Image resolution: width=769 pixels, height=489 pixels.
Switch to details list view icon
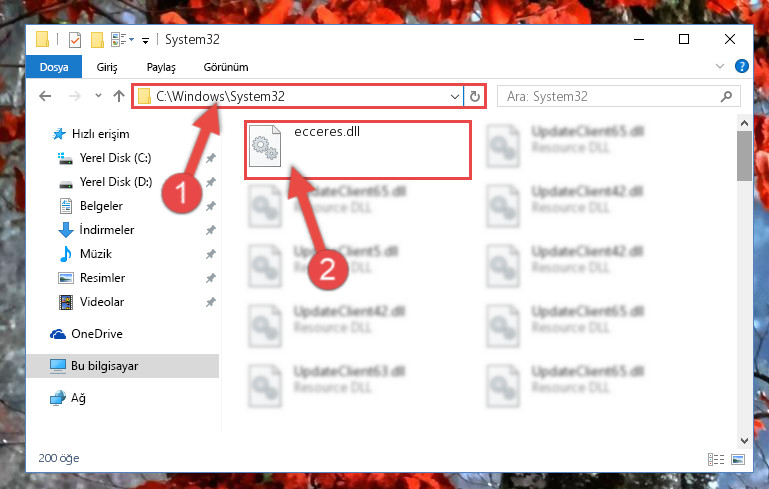tap(716, 460)
